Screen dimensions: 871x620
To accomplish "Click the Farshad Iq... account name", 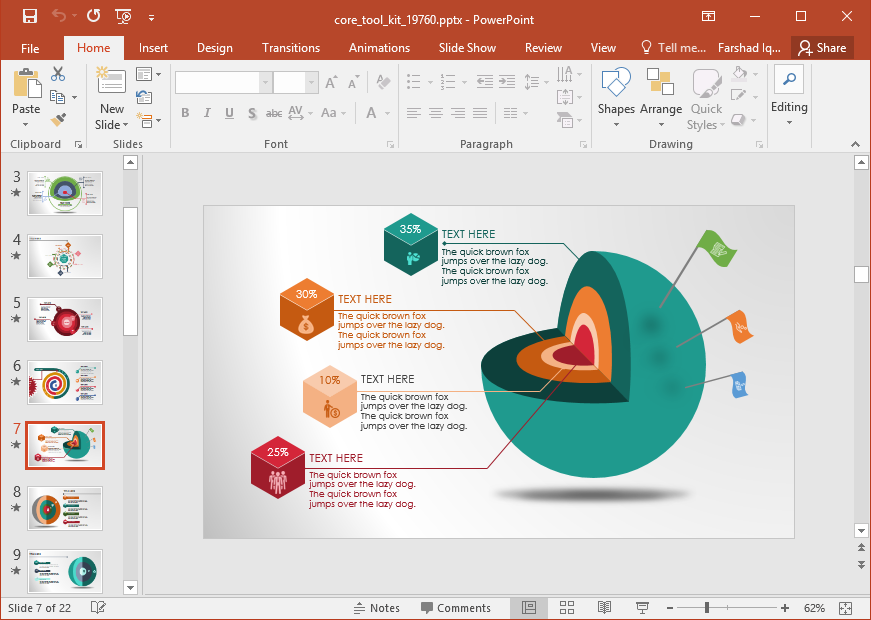I will click(x=749, y=48).
